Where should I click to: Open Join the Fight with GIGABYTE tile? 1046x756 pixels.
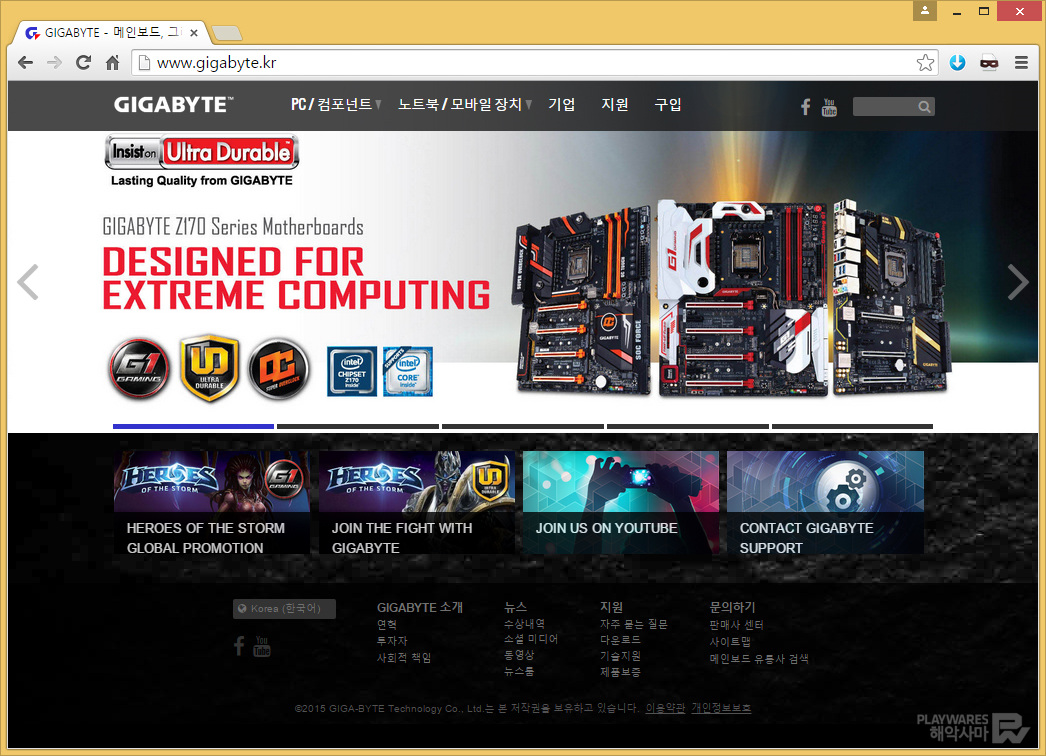pos(416,502)
